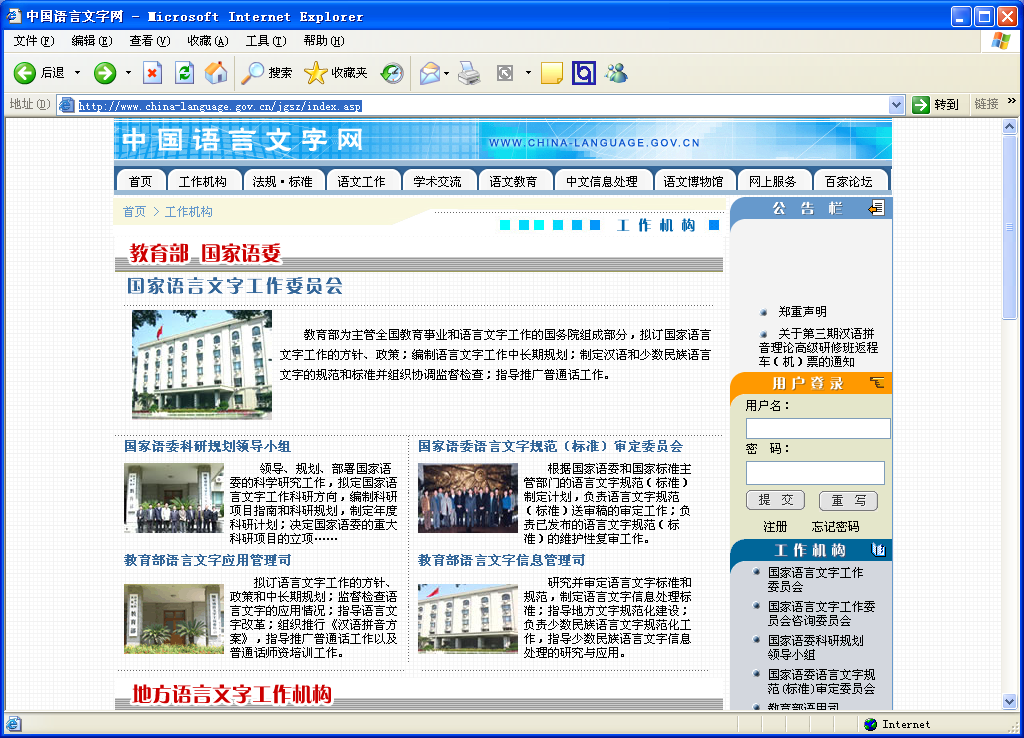Viewport: 1024px width, 738px height.
Task: Click the Print icon in toolbar
Action: coord(469,73)
